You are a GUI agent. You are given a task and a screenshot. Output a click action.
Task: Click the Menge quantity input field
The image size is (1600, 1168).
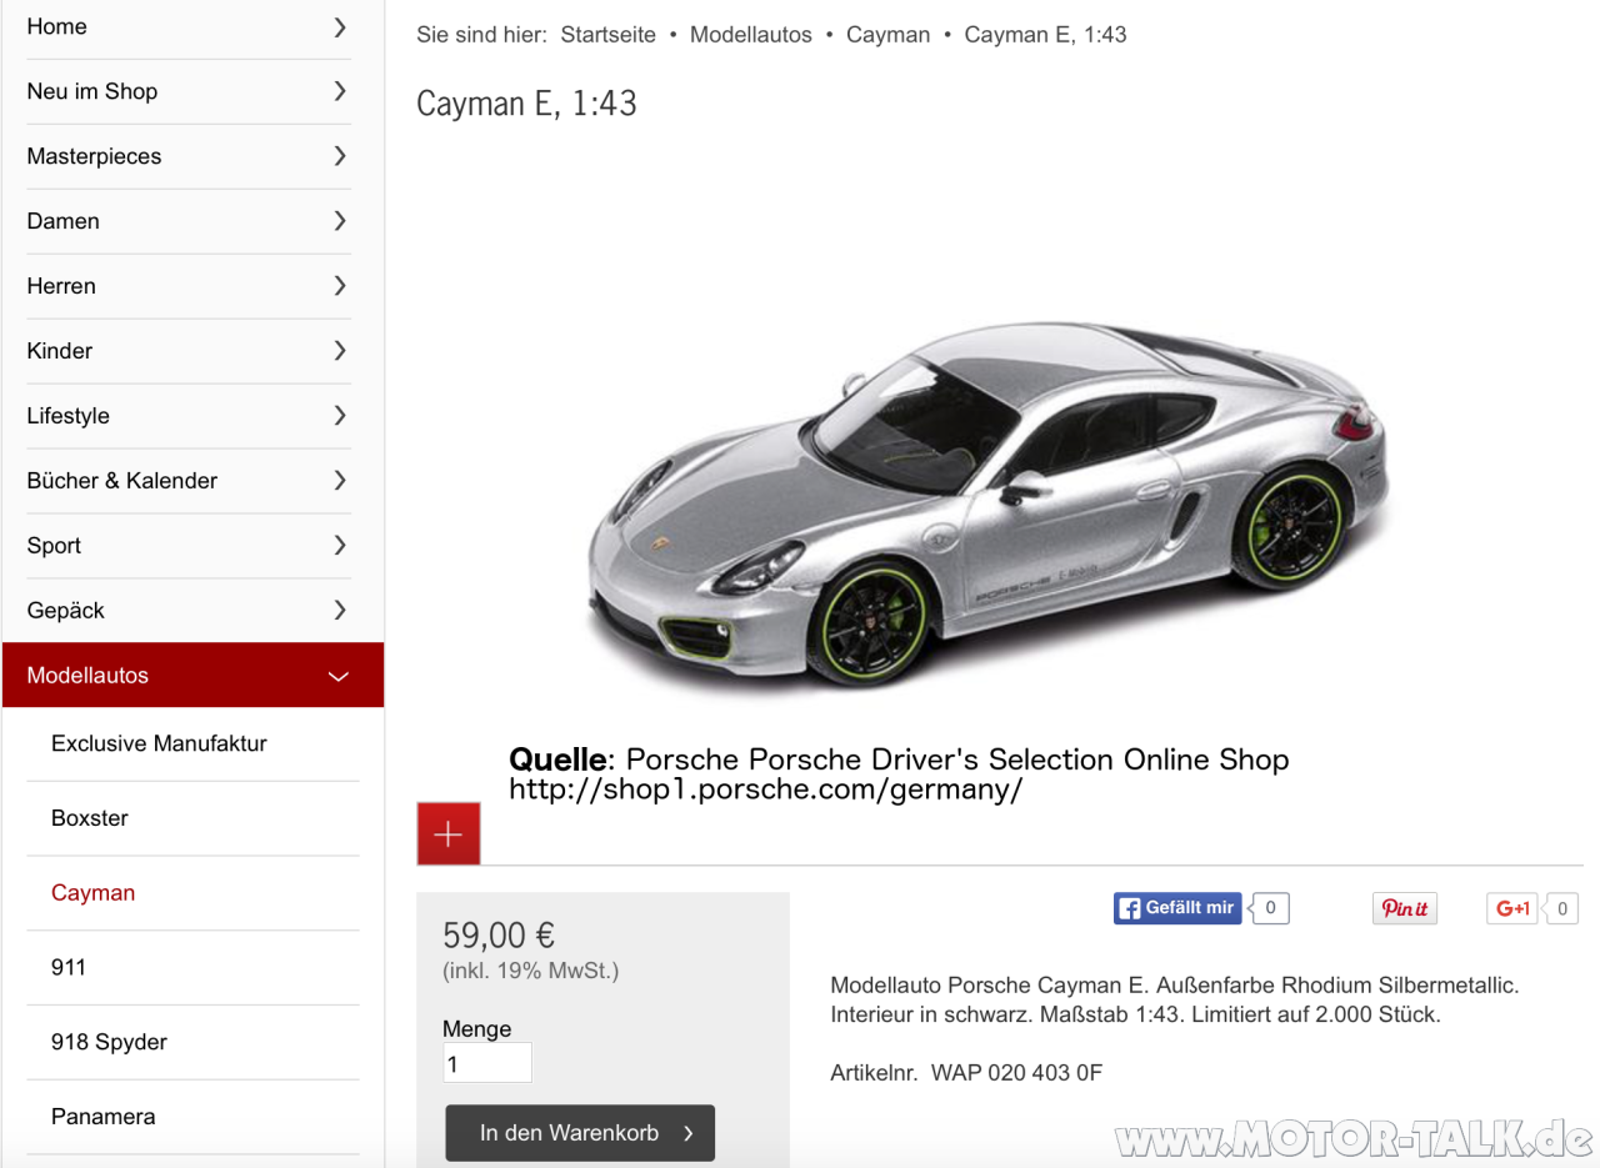tap(488, 1063)
